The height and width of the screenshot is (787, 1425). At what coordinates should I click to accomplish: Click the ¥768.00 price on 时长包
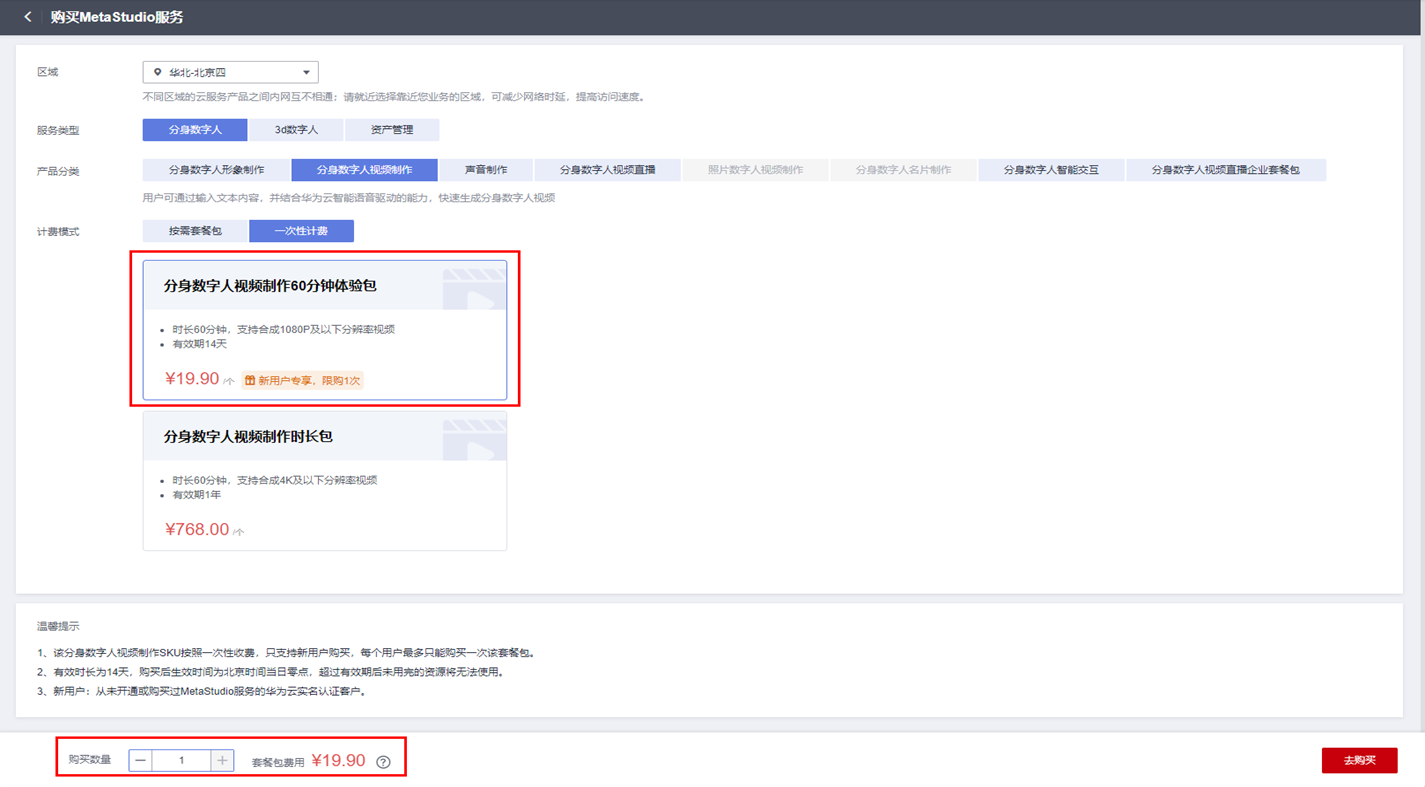point(197,529)
